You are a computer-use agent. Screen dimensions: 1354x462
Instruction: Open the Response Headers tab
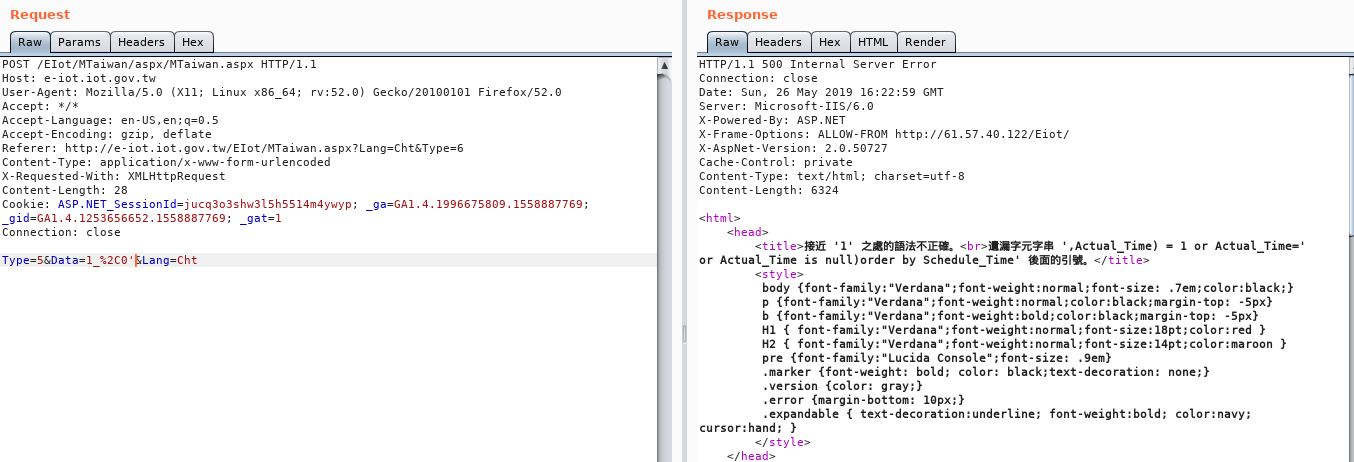click(x=778, y=42)
